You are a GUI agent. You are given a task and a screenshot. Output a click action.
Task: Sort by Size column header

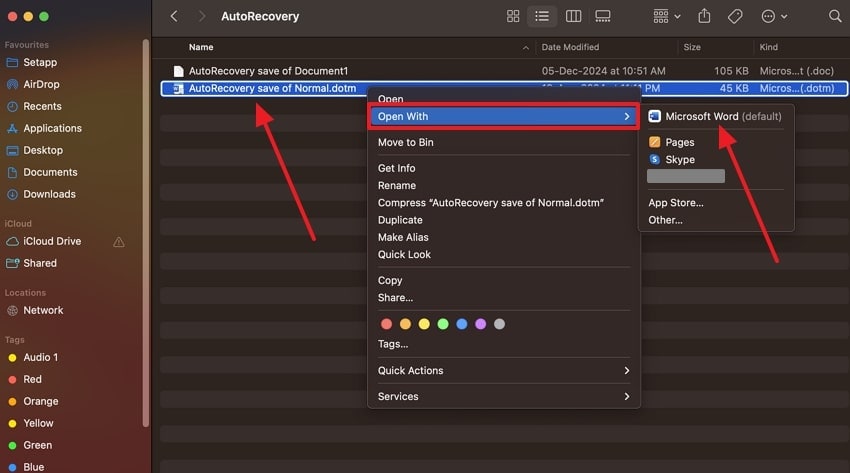[692, 47]
